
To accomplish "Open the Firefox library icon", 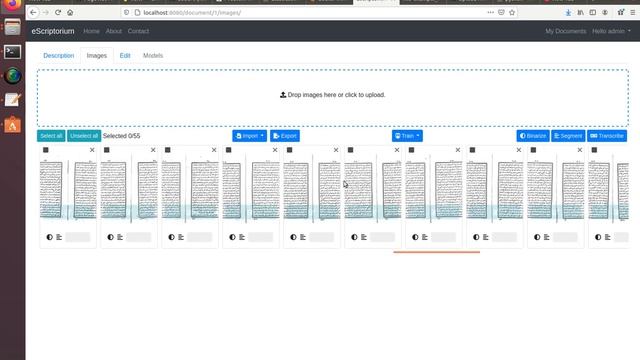I will tap(580, 13).
